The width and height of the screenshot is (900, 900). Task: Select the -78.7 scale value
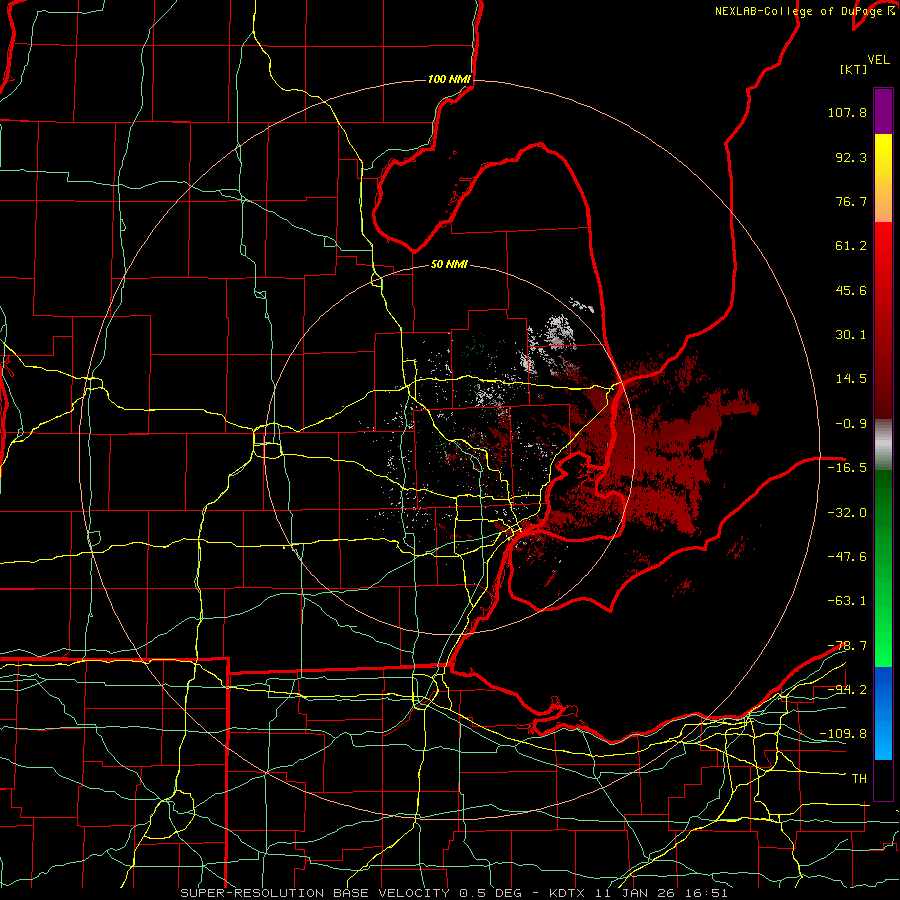coord(847,646)
